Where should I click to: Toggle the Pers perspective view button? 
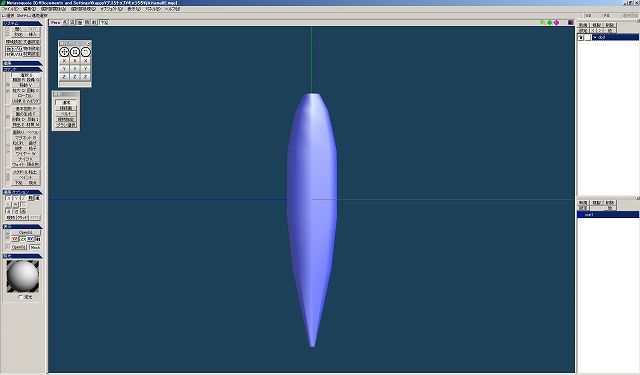(56, 22)
